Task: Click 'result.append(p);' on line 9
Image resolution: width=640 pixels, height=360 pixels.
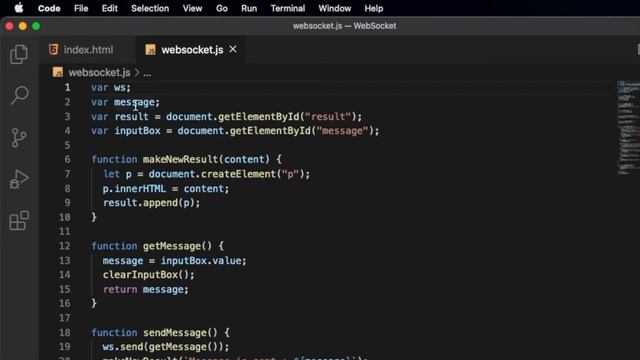Action: tap(151, 203)
